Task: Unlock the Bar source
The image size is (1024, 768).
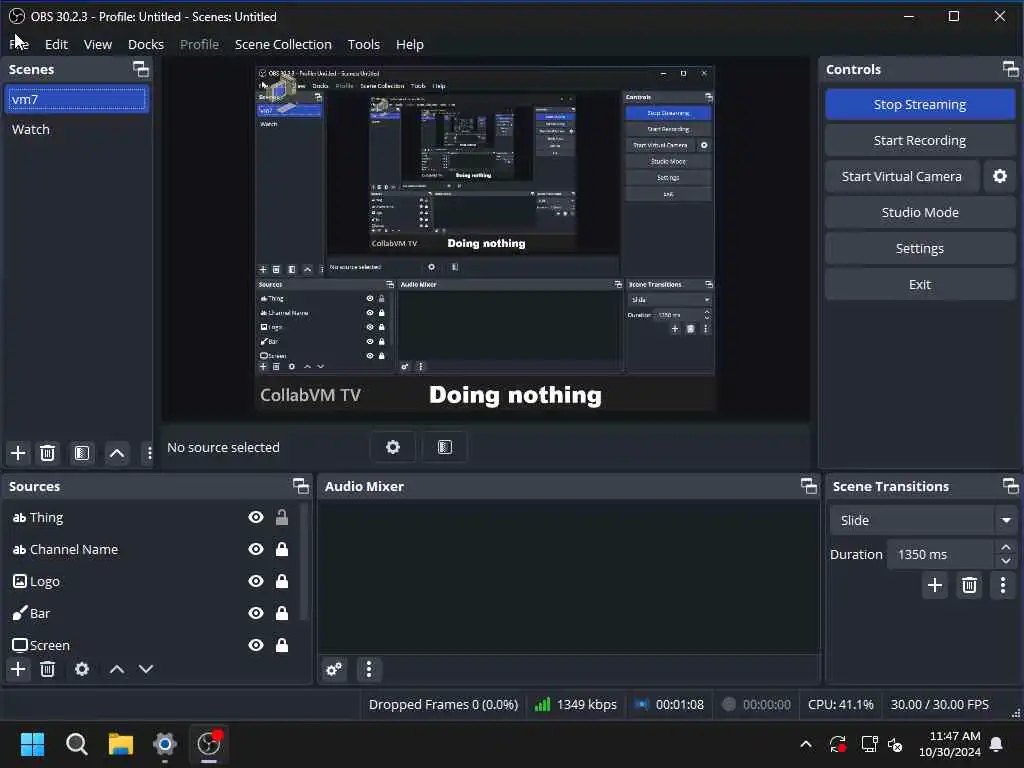Action: 282,613
